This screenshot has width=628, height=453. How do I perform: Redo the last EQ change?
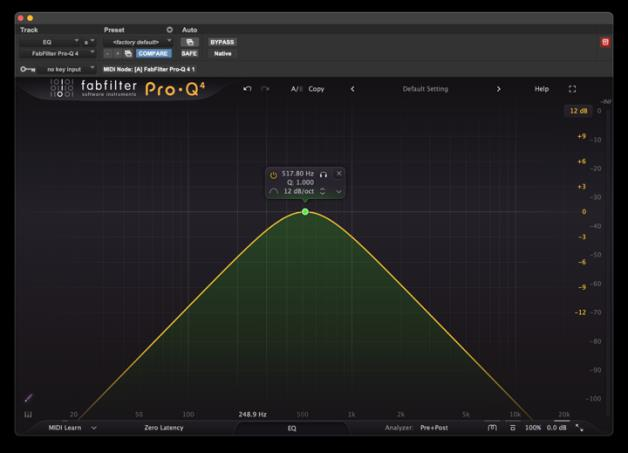pos(265,89)
